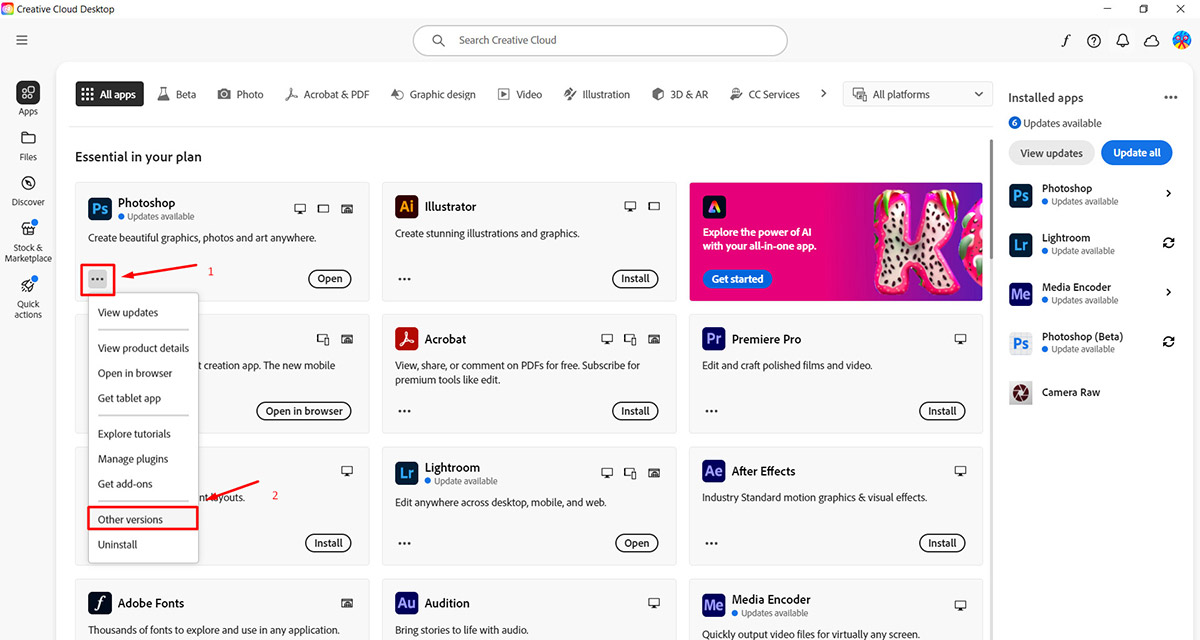The height and width of the screenshot is (640, 1200).
Task: Open Quick actions in sidebar
Action: (28, 298)
